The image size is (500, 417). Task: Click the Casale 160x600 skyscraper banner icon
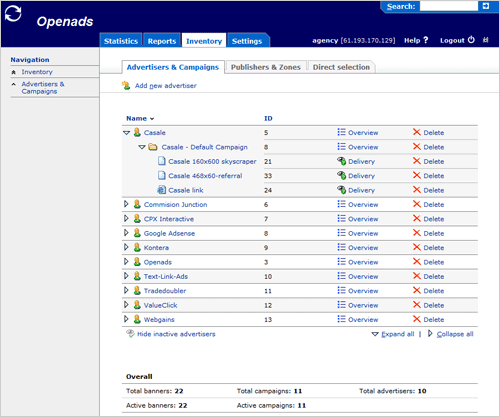pyautogui.click(x=162, y=161)
